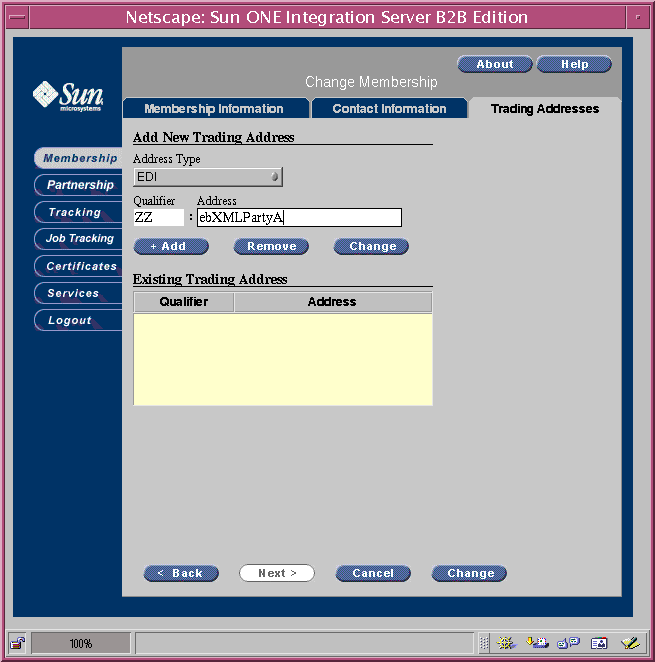Screen dimensions: 655x662
Task: Click the Address field with ebXMLPartyA
Action: click(299, 217)
